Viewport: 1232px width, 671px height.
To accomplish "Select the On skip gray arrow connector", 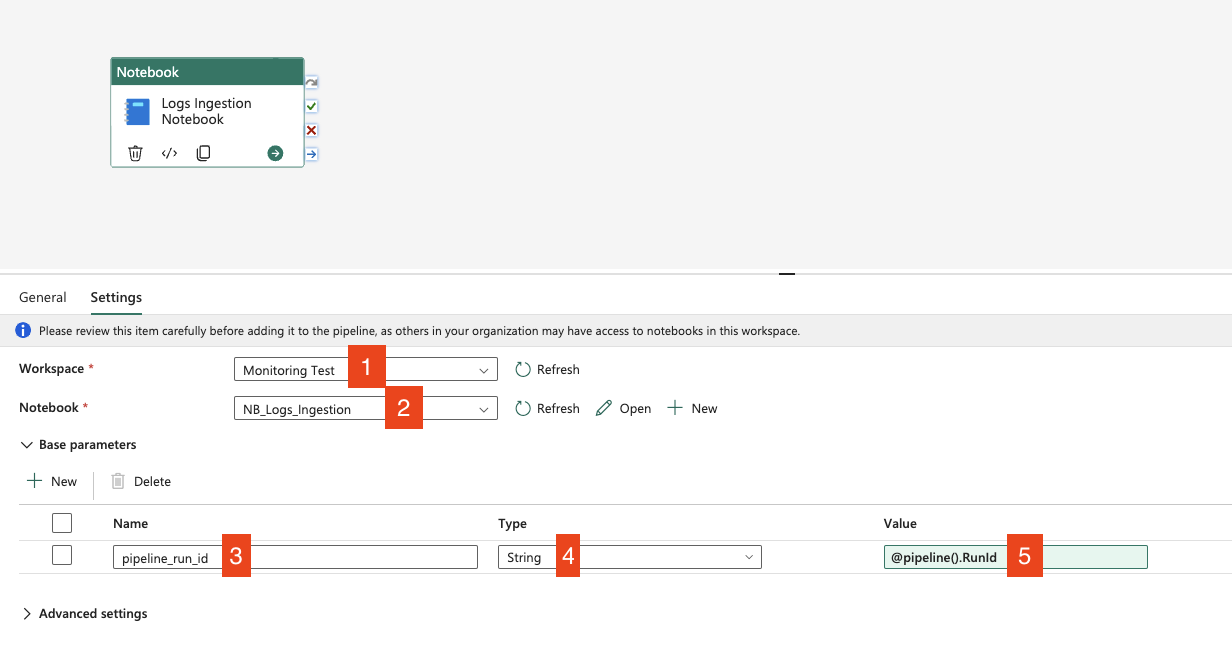I will (x=311, y=82).
